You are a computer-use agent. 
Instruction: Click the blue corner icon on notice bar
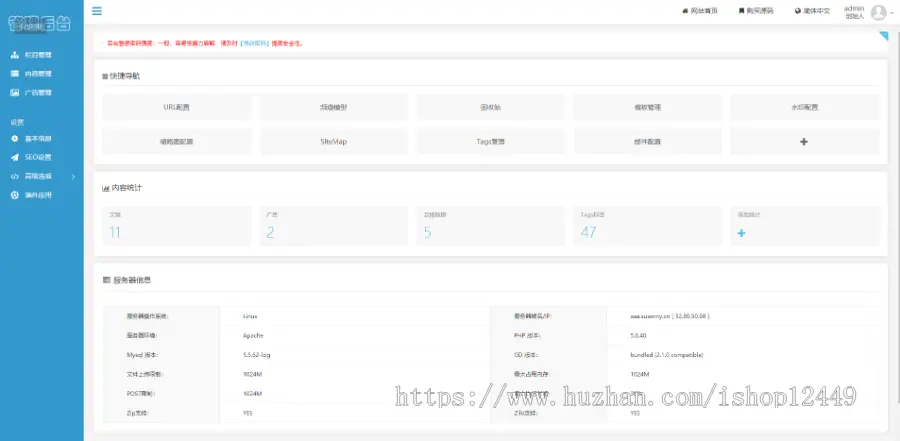click(x=883, y=37)
